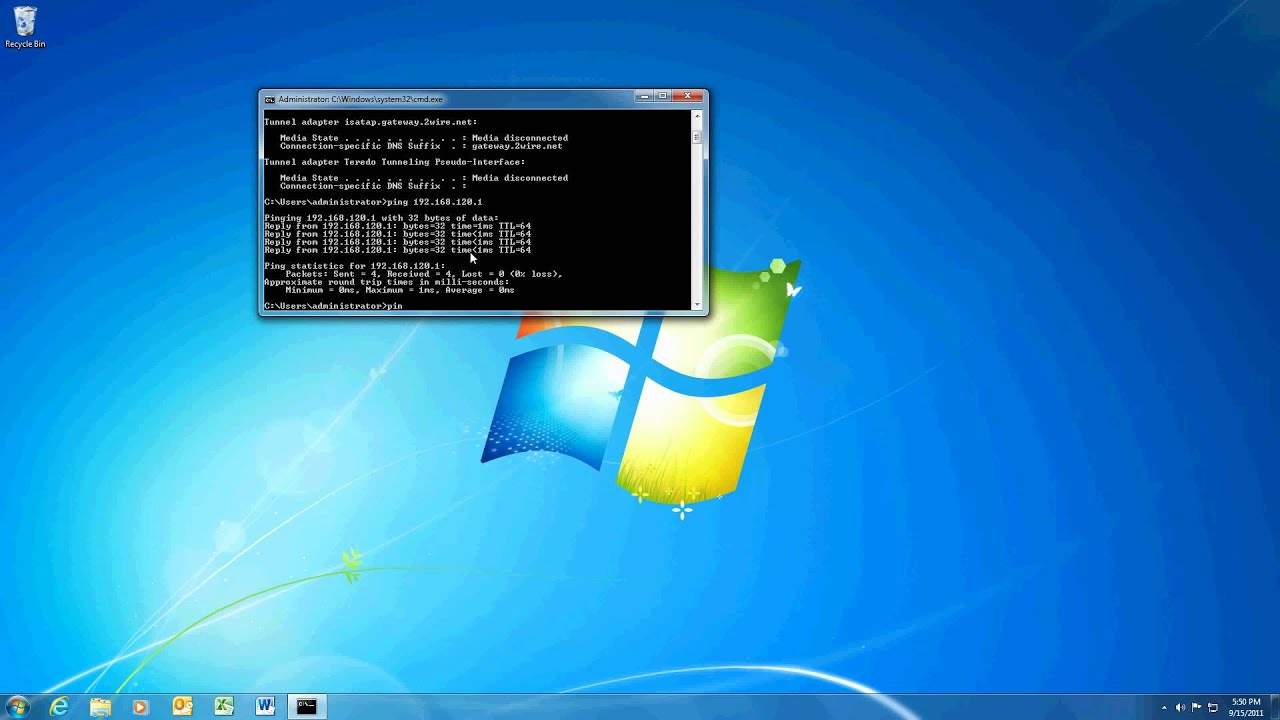Open the volume speaker tray icon

point(1181,707)
